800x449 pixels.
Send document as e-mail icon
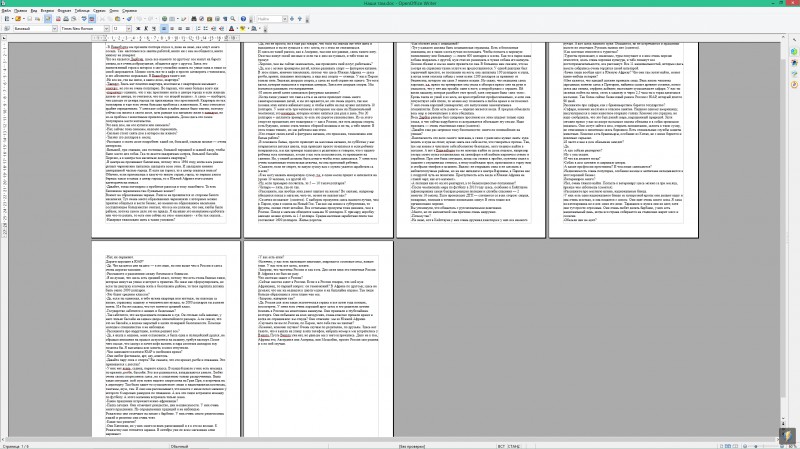[37, 19]
